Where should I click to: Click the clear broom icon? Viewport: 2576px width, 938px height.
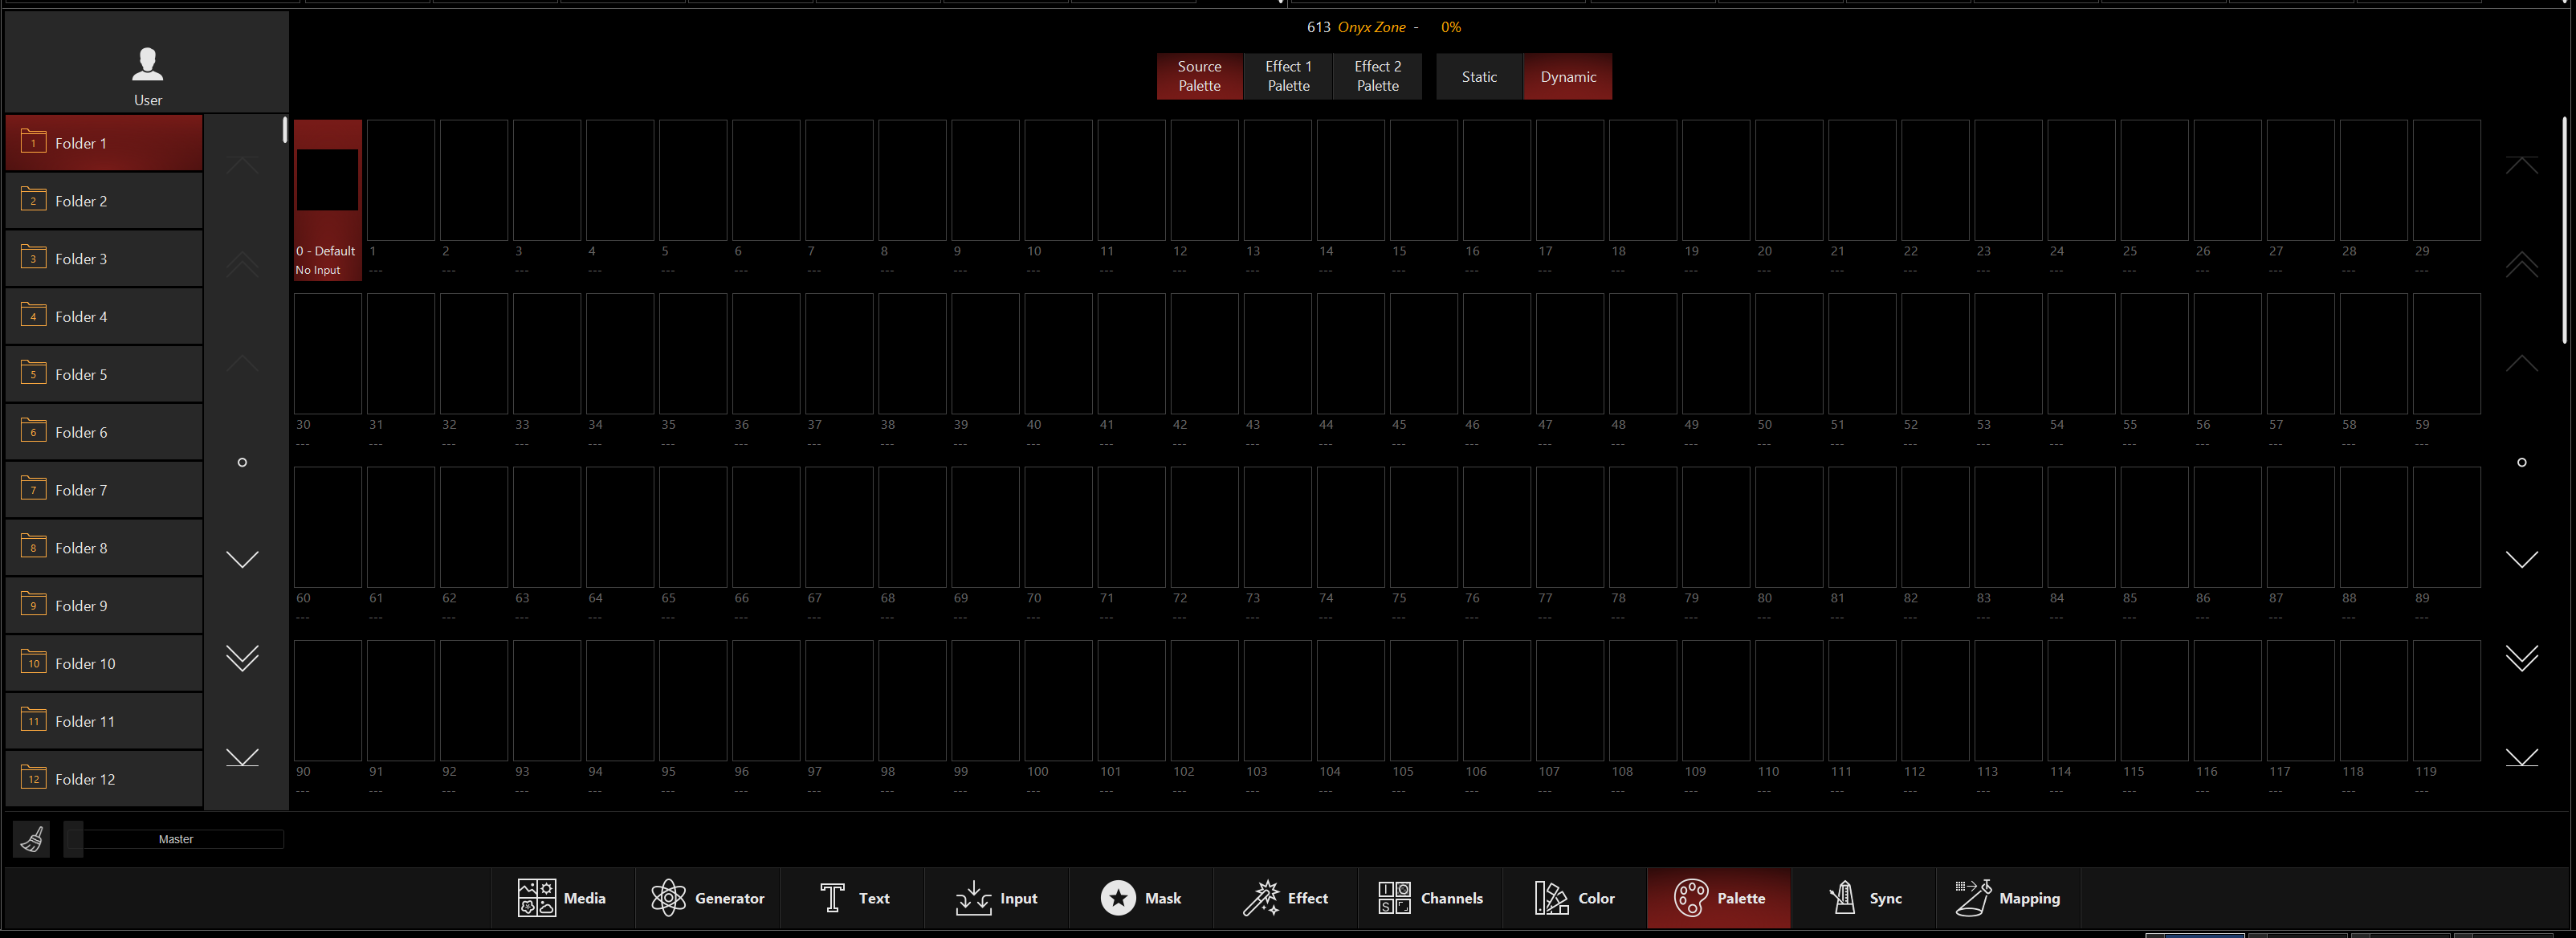[32, 839]
